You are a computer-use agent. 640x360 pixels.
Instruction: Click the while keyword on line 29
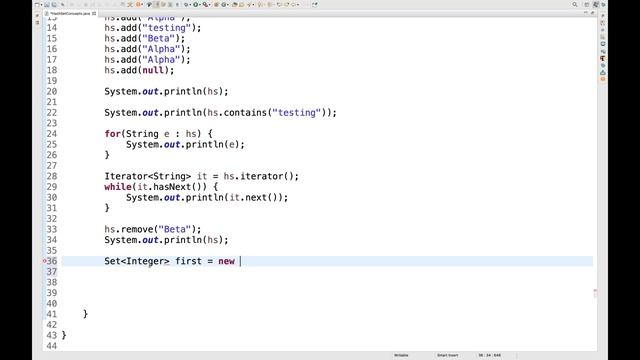coord(118,187)
